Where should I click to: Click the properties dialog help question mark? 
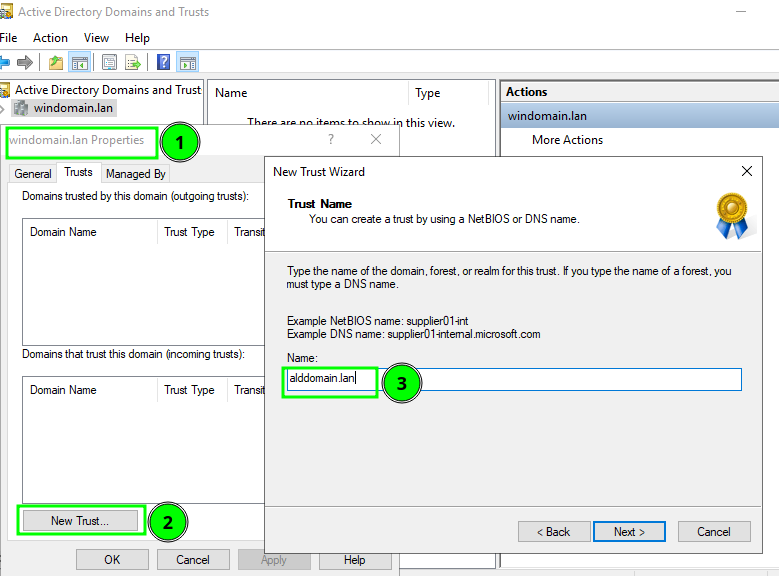pyautogui.click(x=331, y=139)
